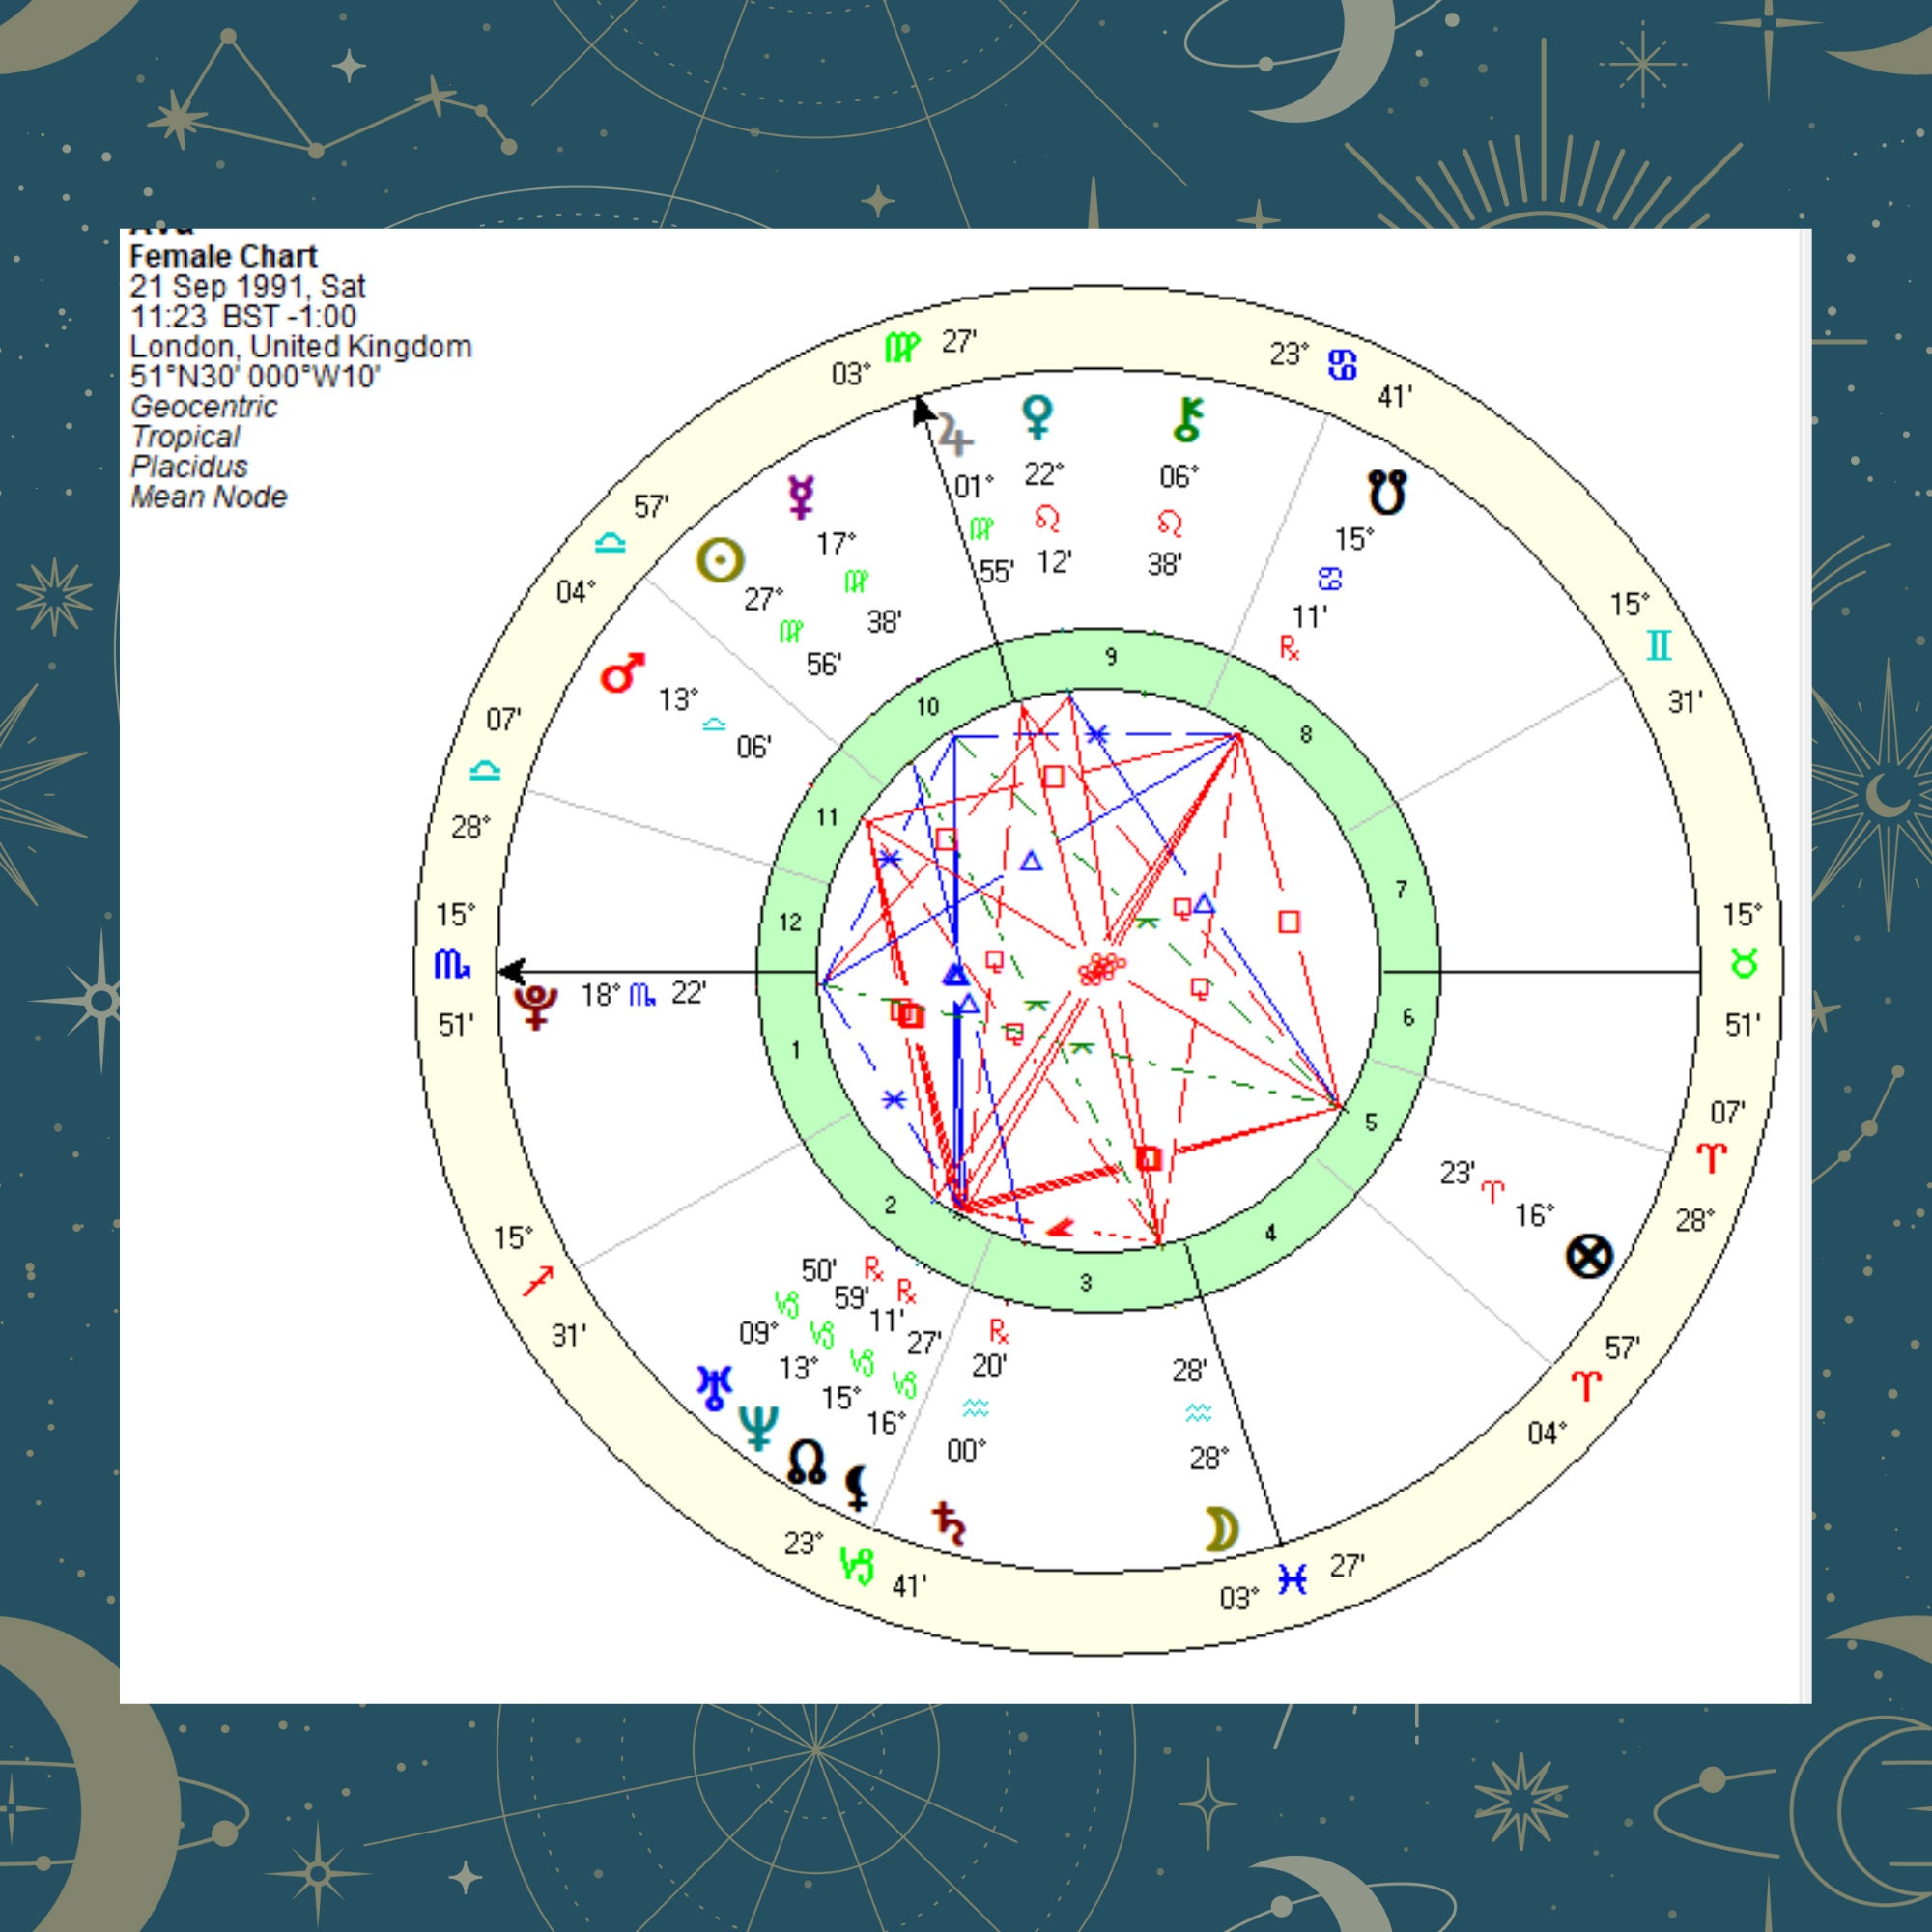Click the Part of Fortune symbol in Aries

point(1590,1254)
